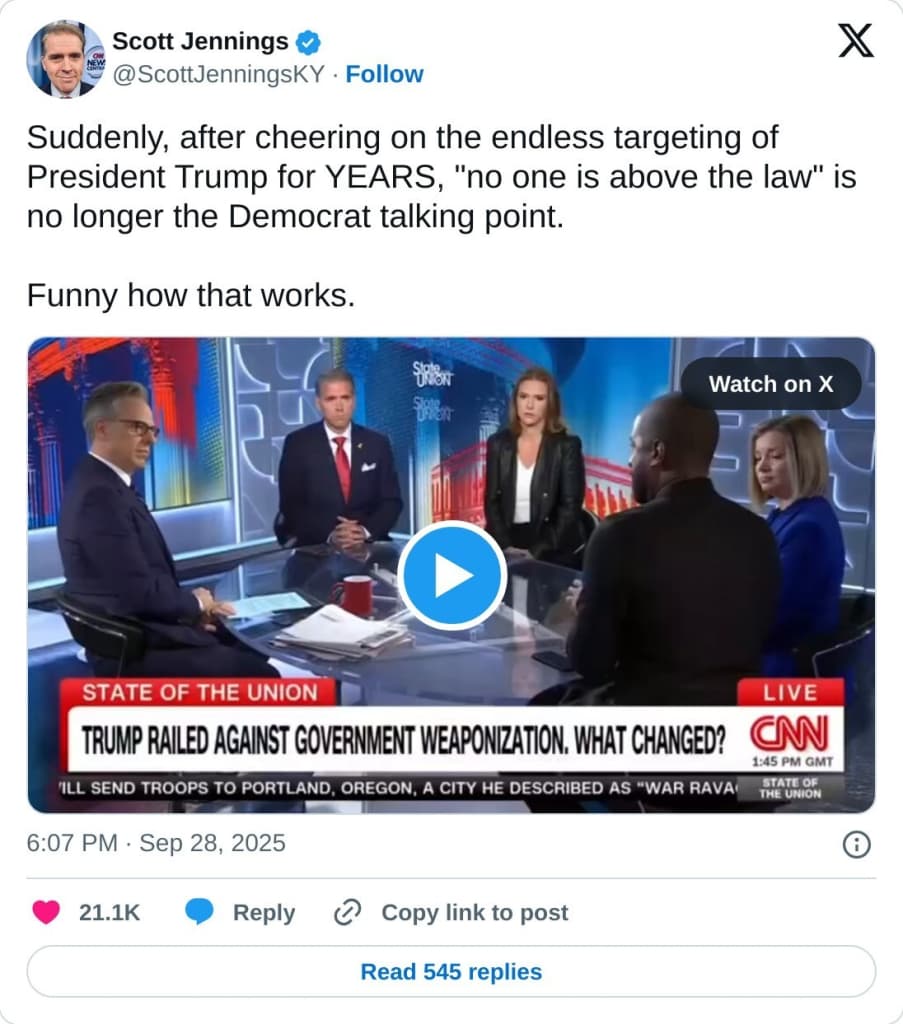Click the blue verified badge
Screen dimensions: 903x1024
(x=308, y=42)
